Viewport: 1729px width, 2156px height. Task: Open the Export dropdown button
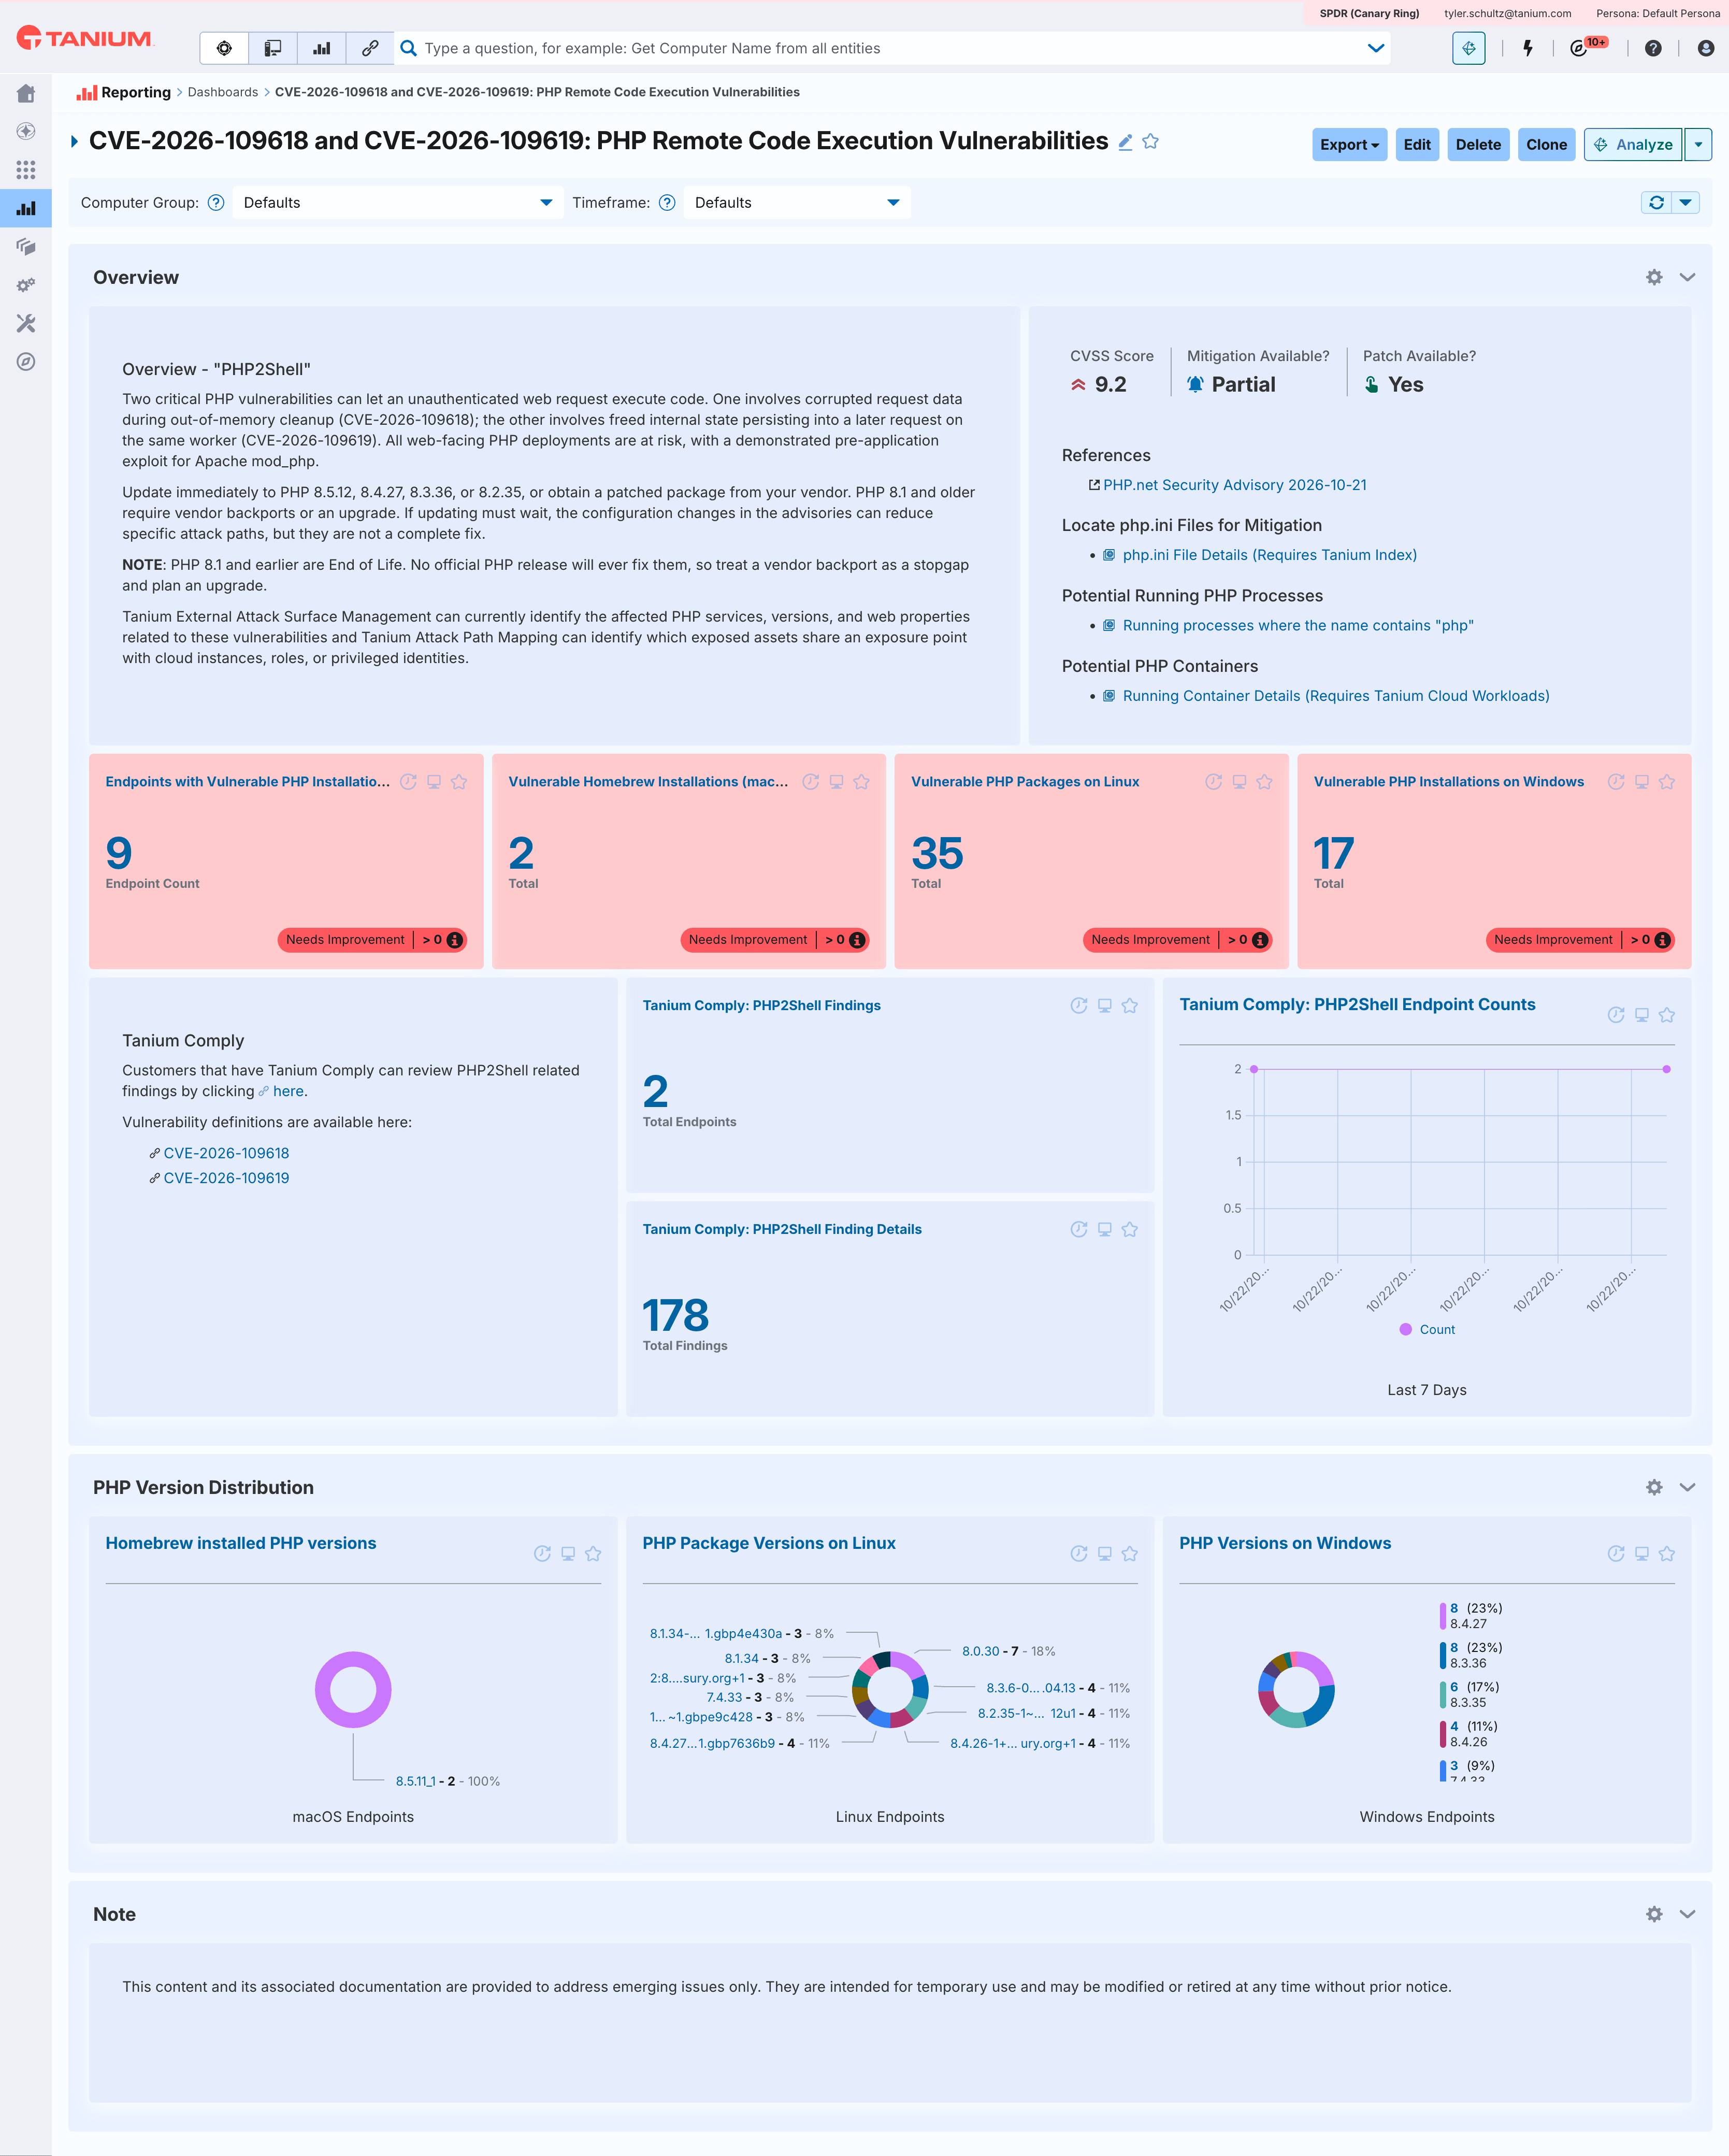click(x=1349, y=144)
